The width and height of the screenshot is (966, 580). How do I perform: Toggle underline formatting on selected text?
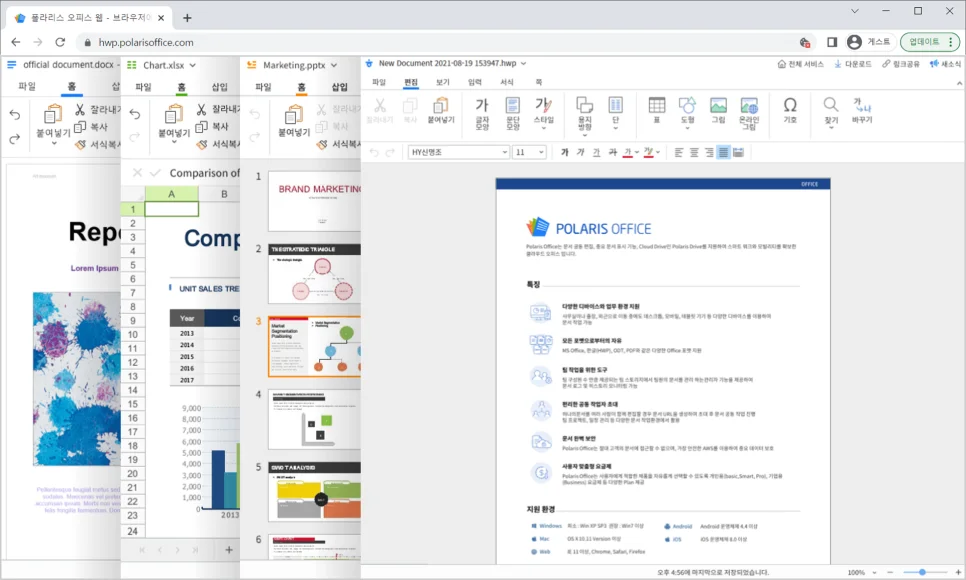pos(598,151)
